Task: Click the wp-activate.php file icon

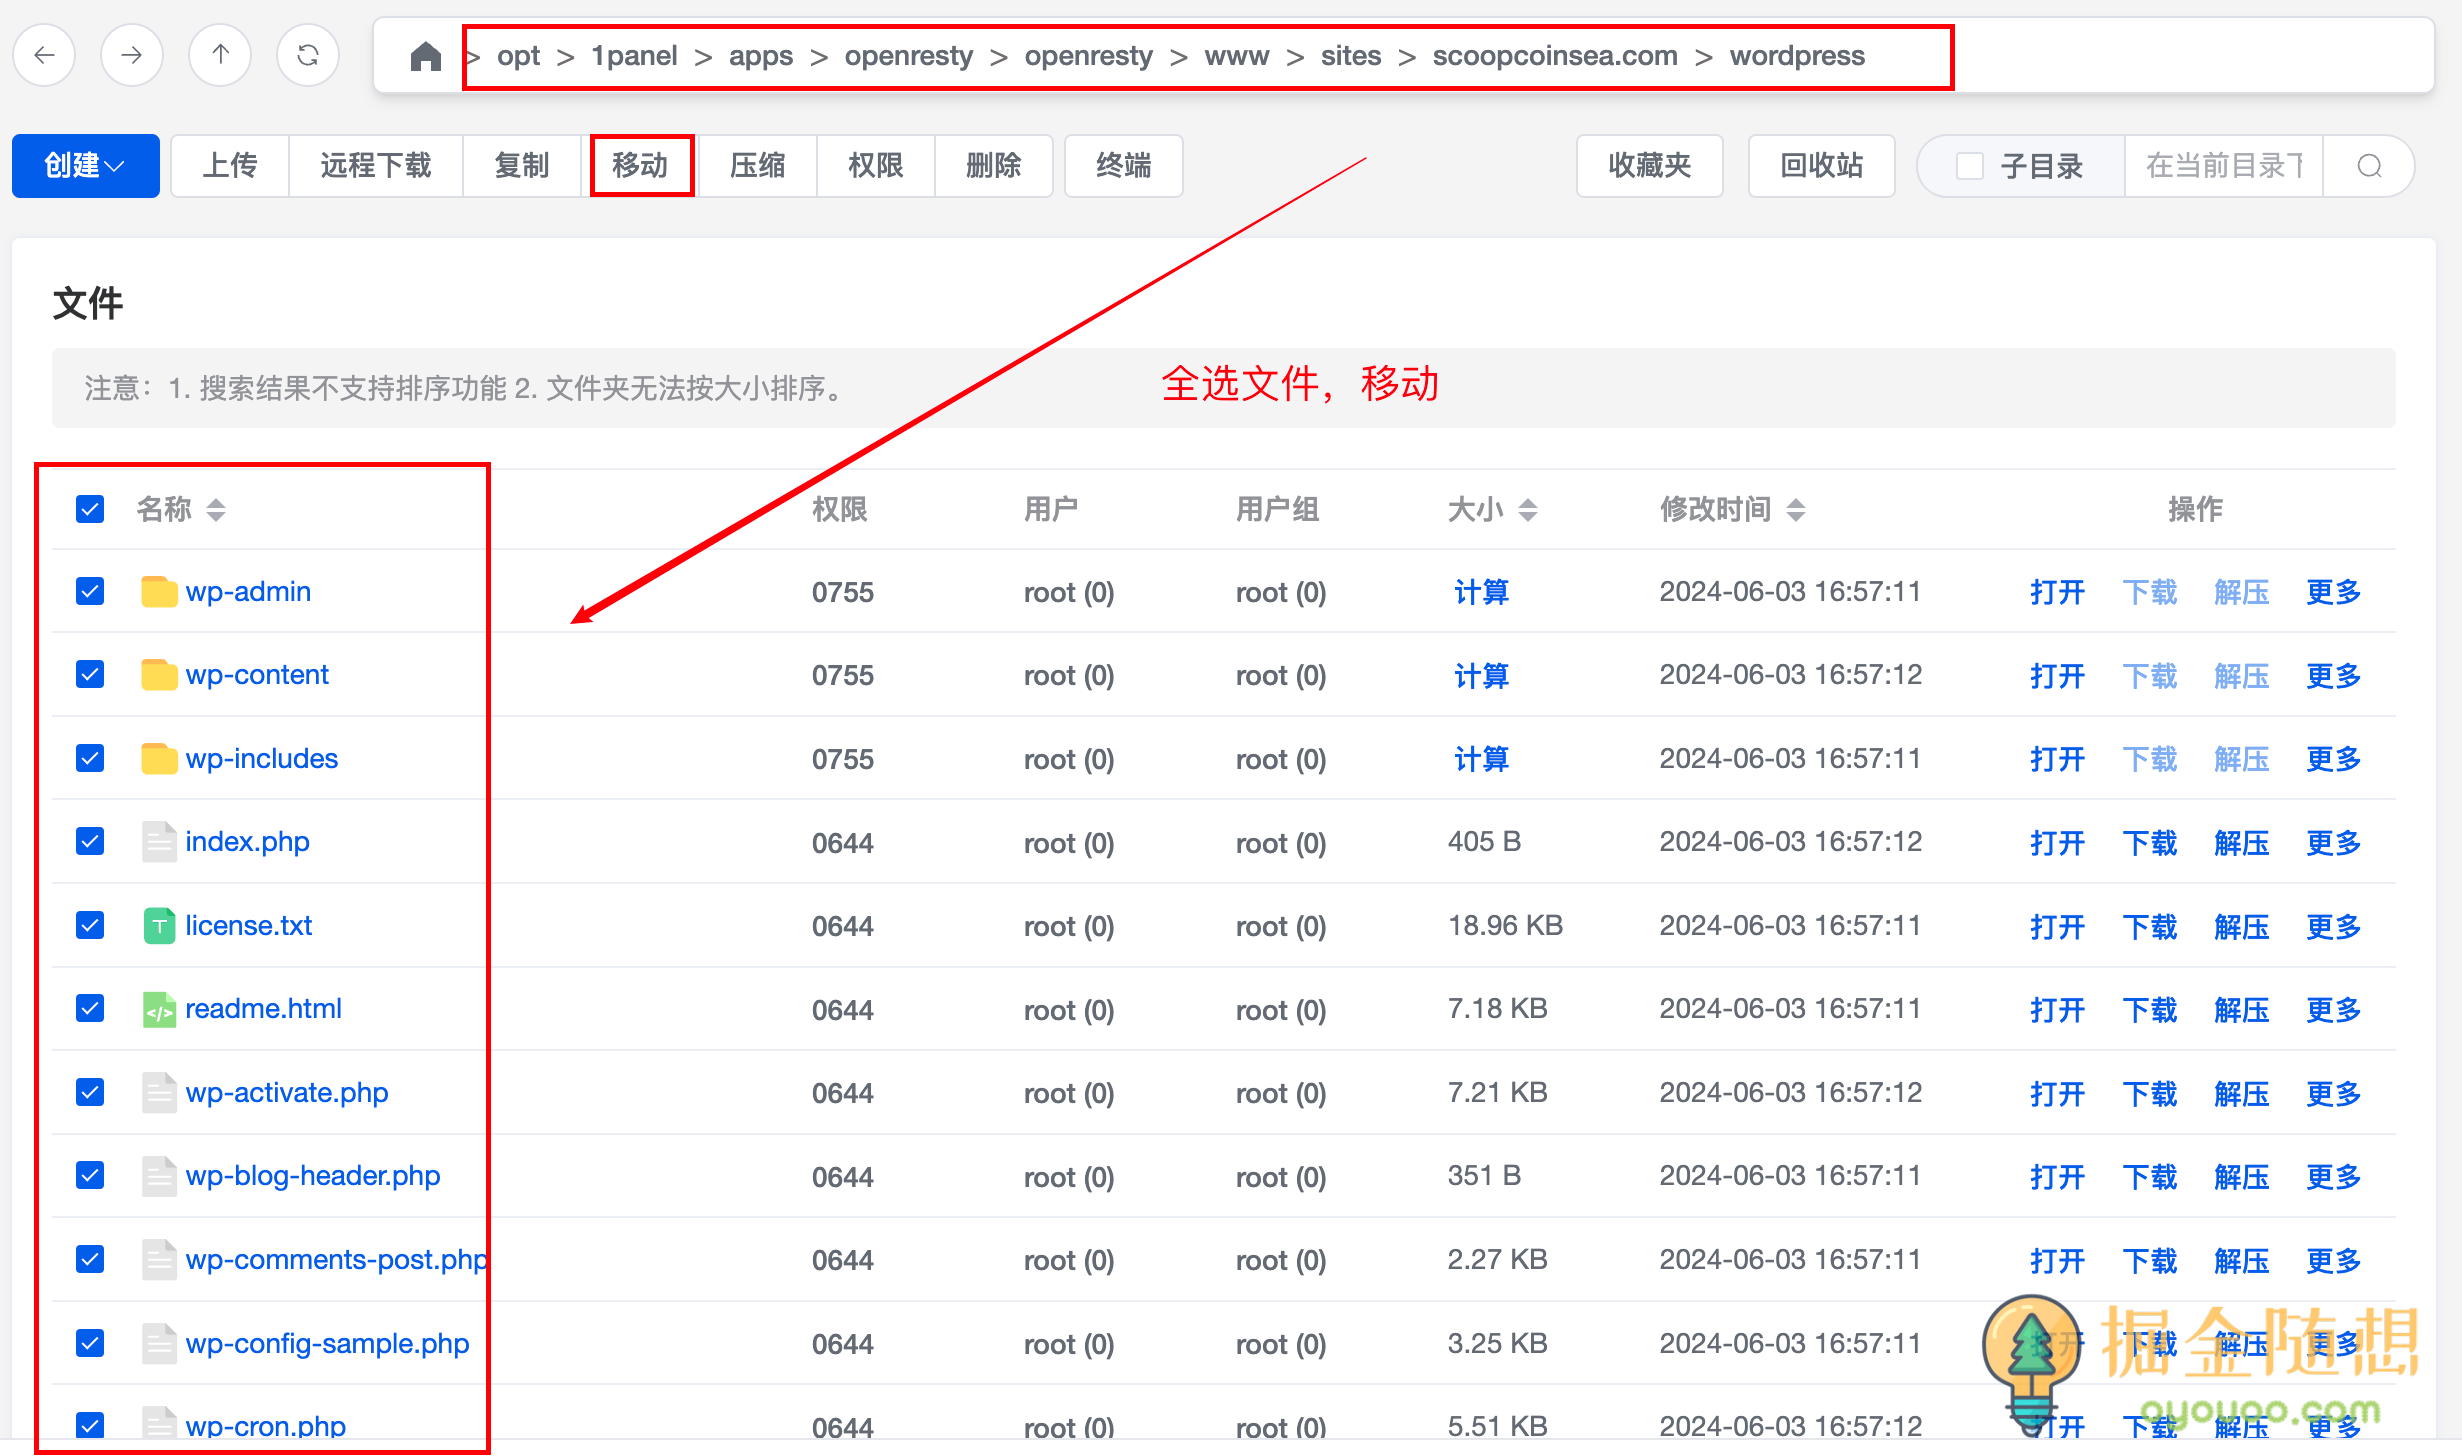Action: (159, 1093)
